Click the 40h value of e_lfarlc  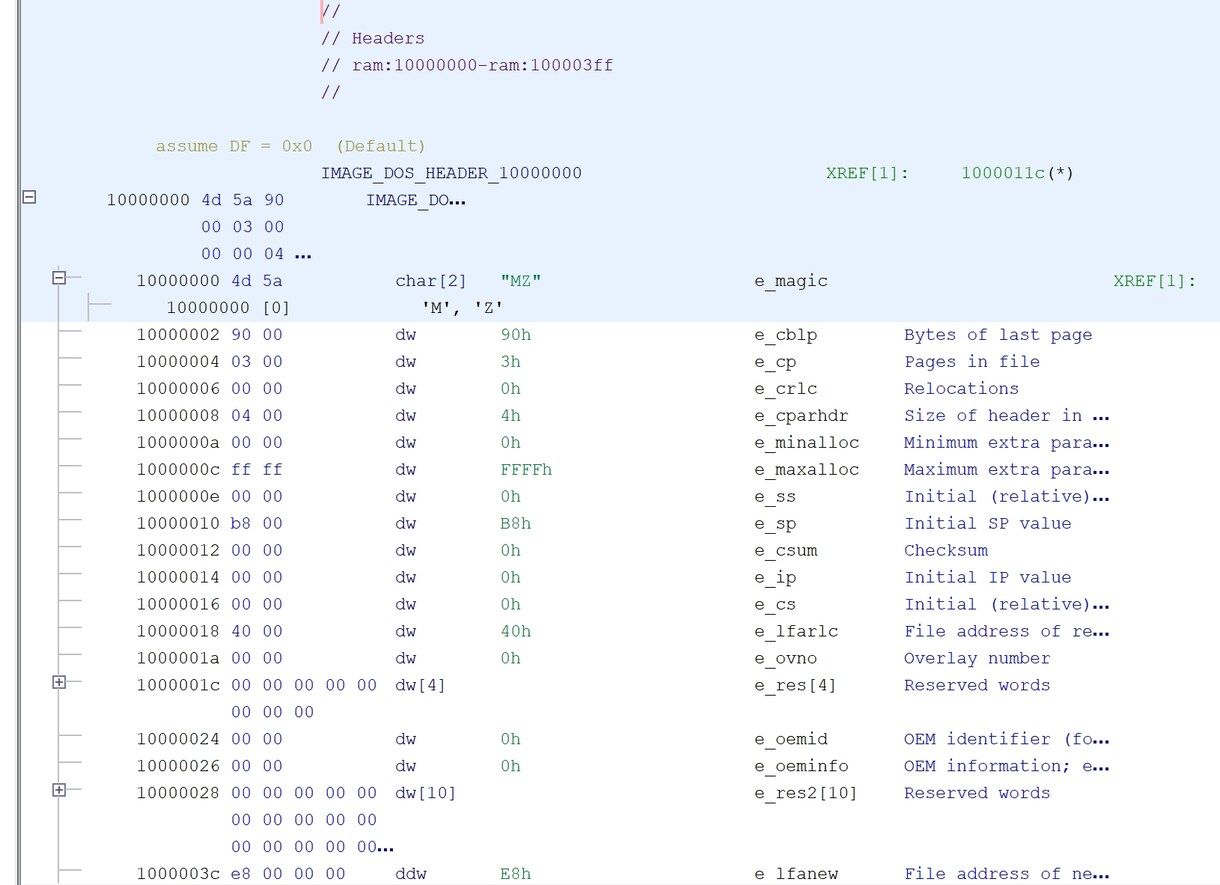[516, 632]
